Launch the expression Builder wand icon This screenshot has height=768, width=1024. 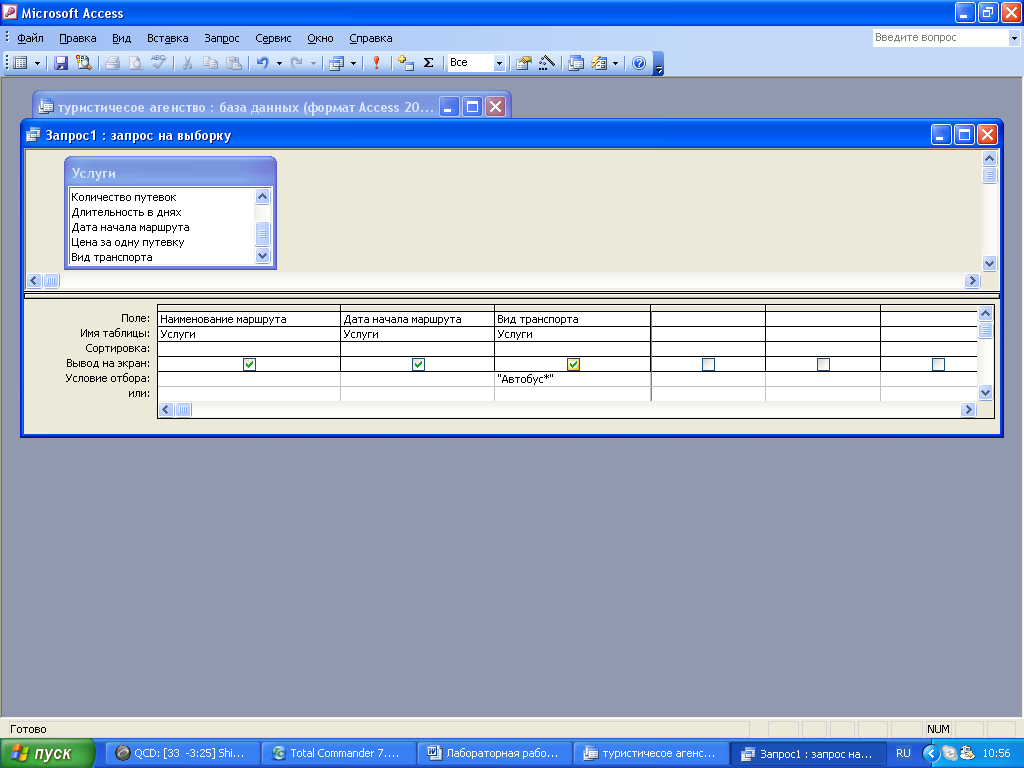(x=547, y=63)
